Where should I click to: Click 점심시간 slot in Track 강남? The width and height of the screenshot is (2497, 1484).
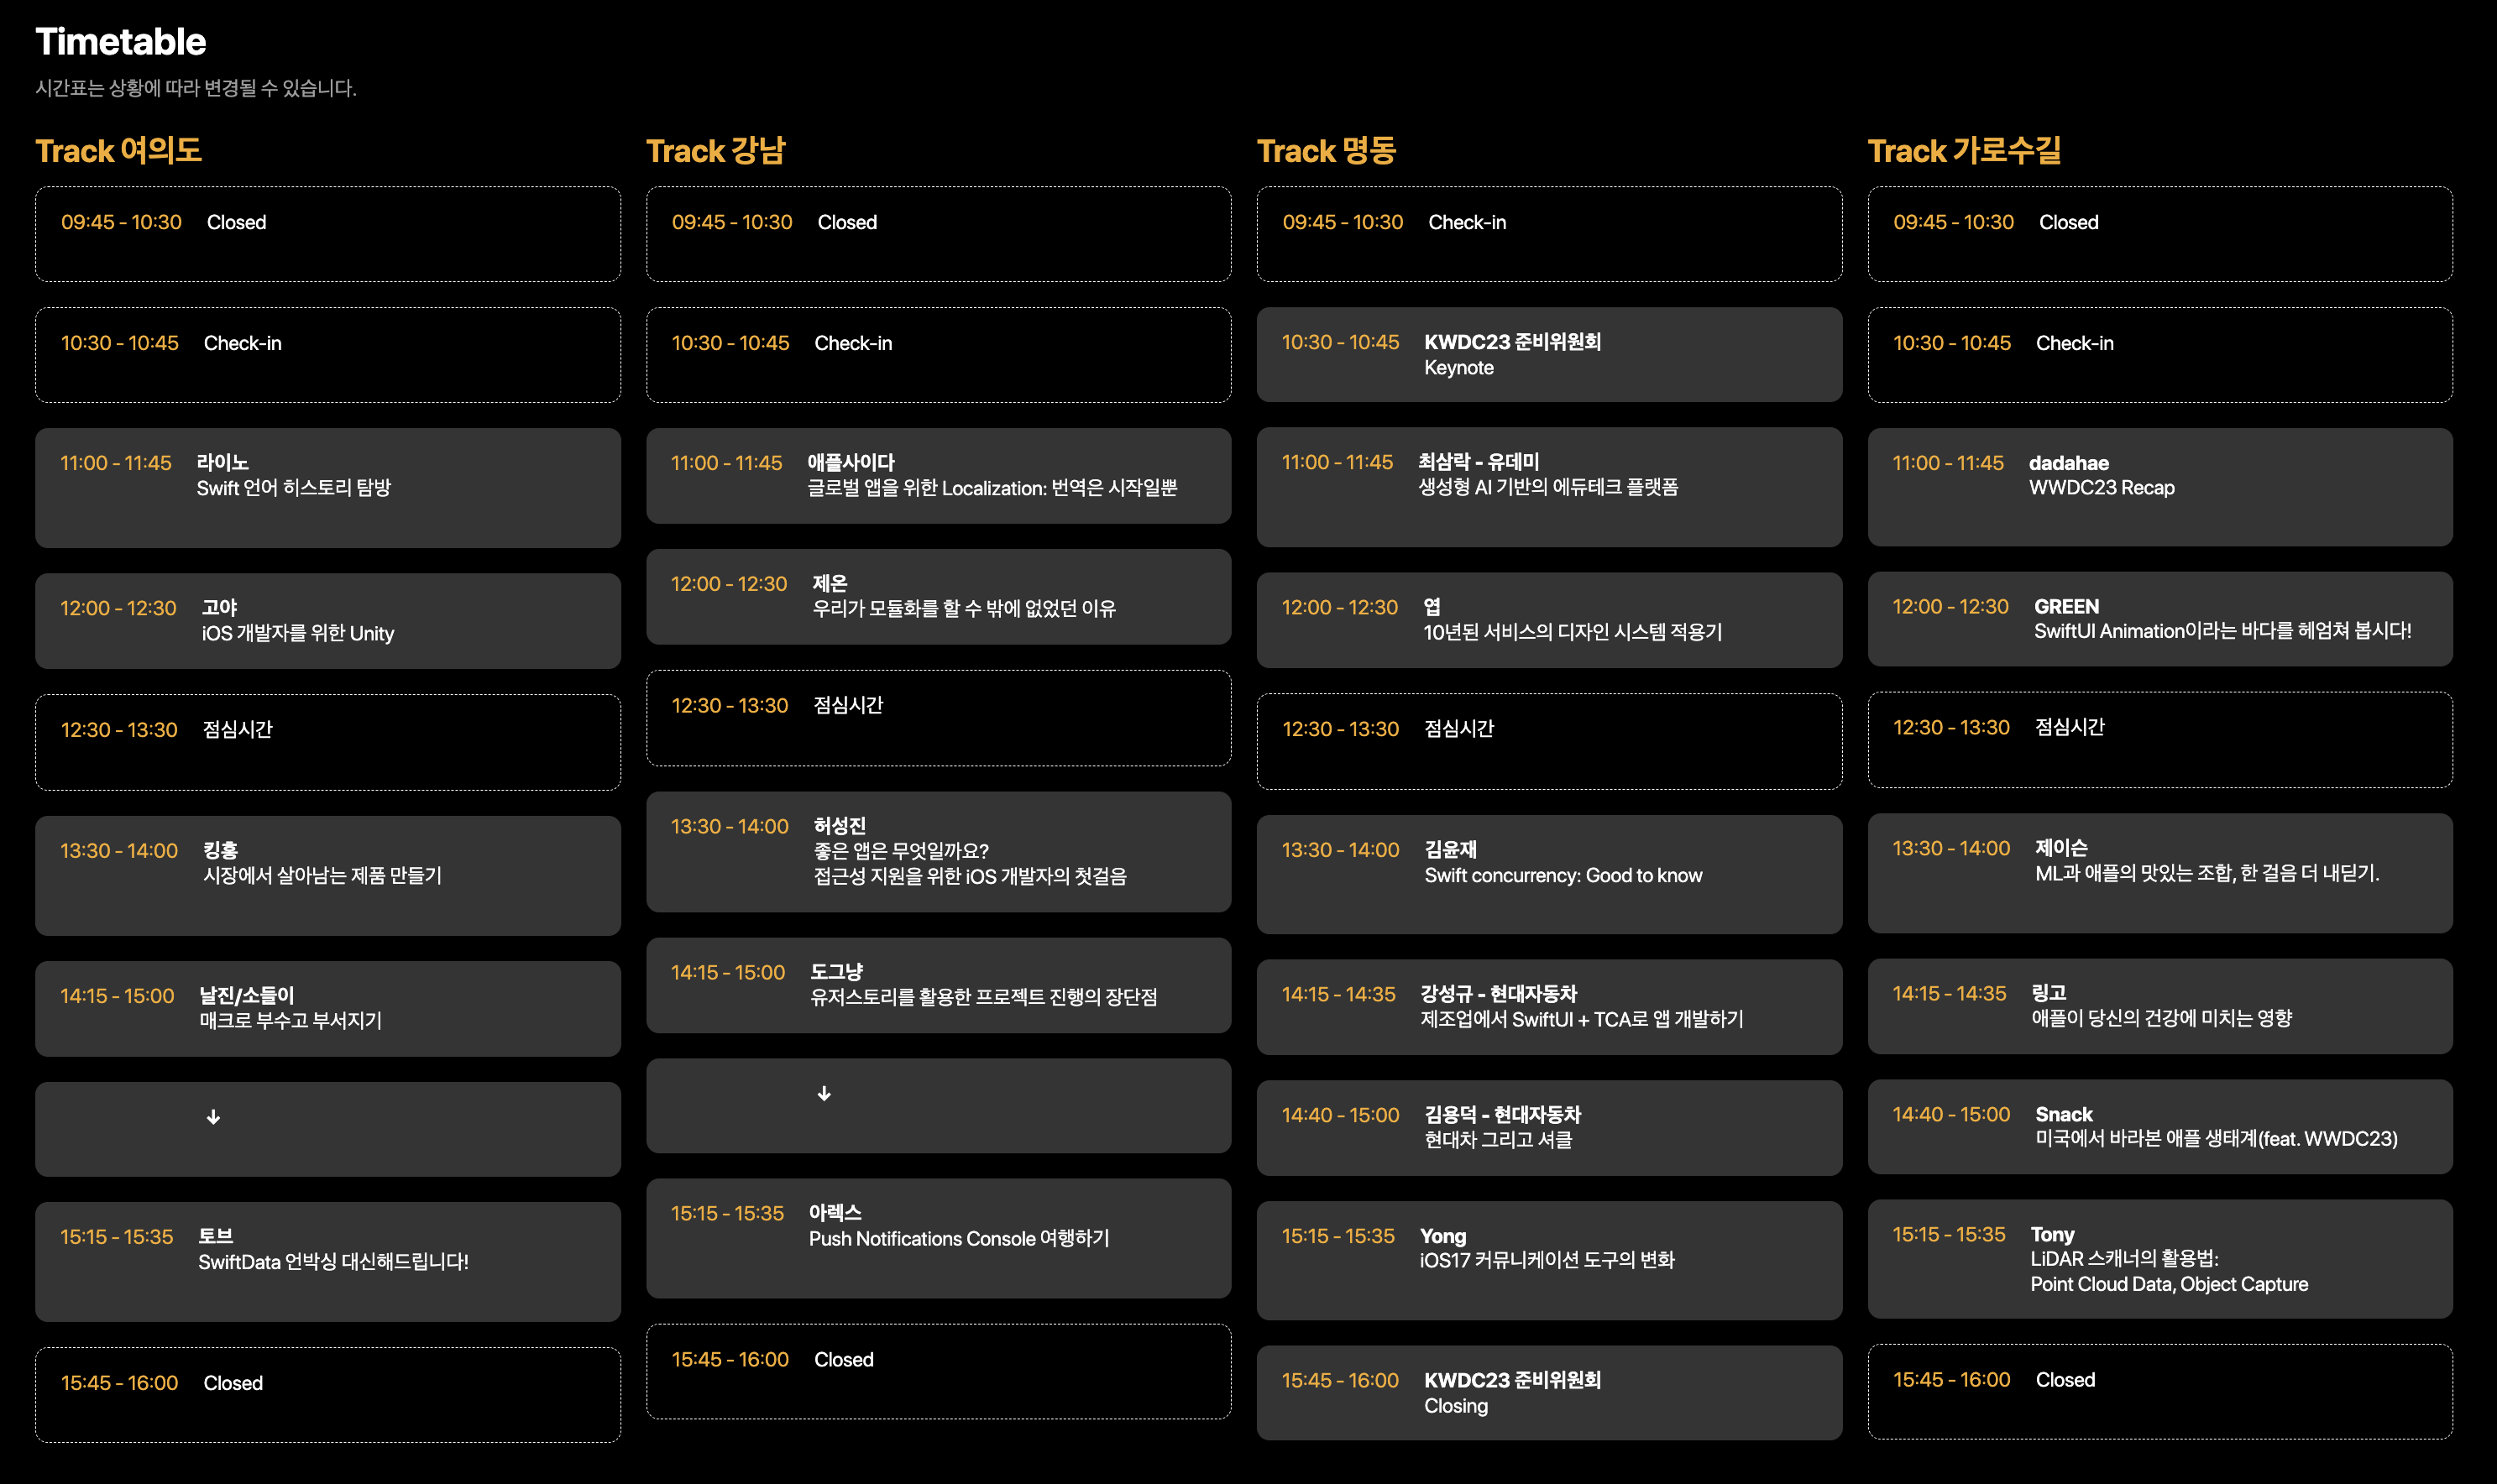click(939, 718)
